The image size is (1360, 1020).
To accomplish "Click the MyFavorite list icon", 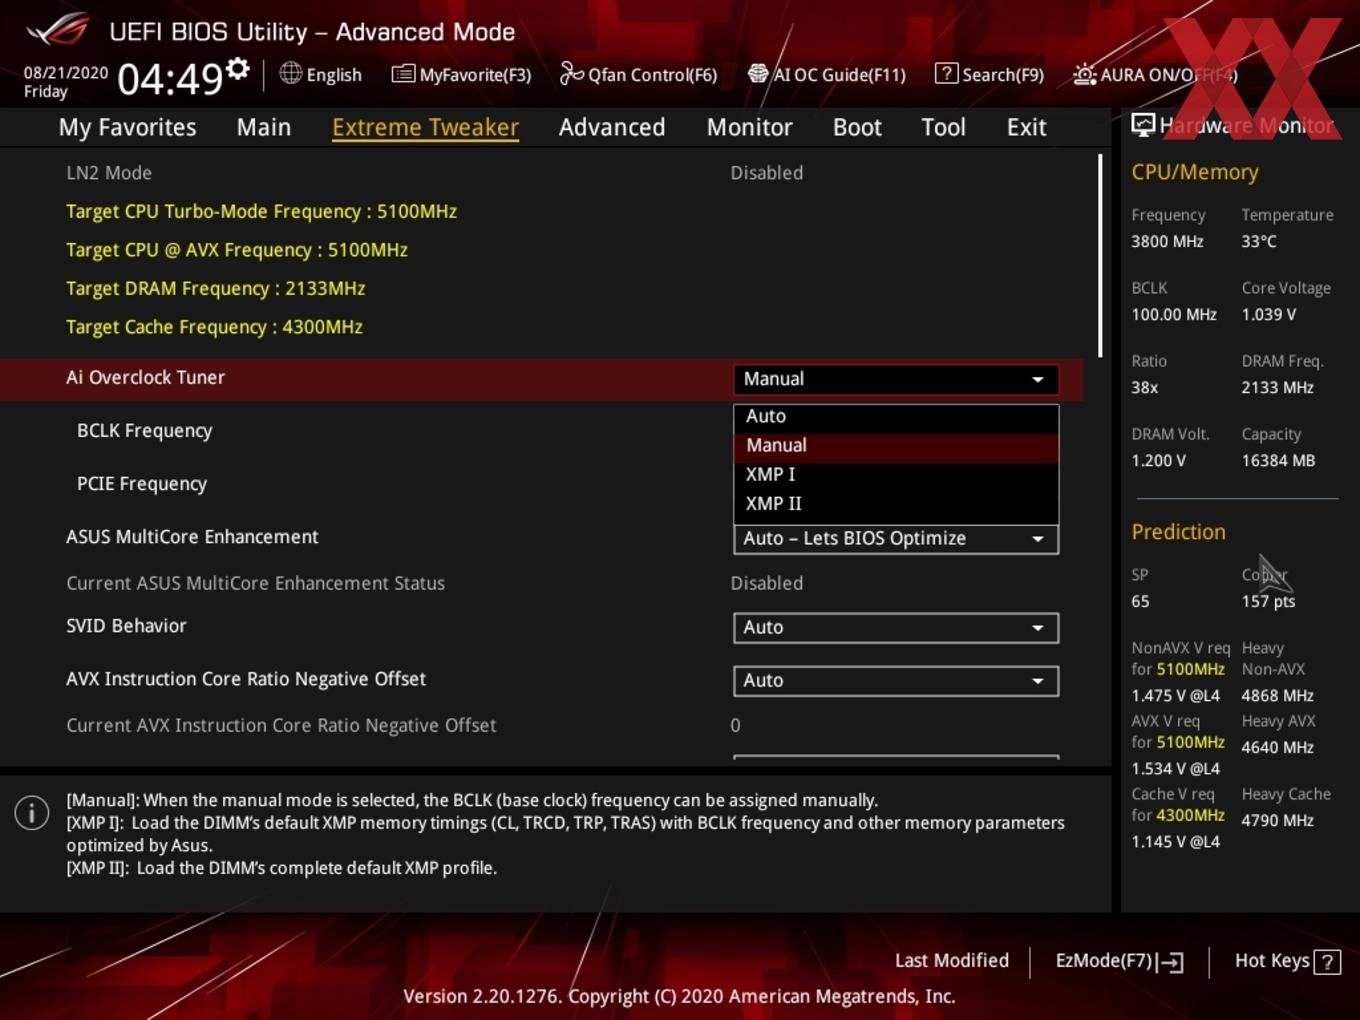I will [403, 74].
